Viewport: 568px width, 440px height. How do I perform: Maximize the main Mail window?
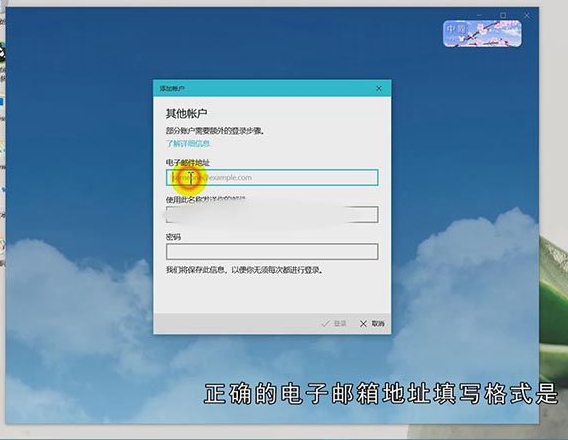tap(503, 15)
